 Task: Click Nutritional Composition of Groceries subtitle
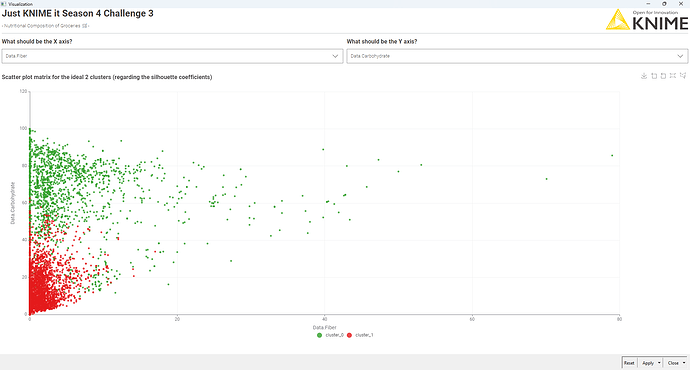click(x=45, y=26)
